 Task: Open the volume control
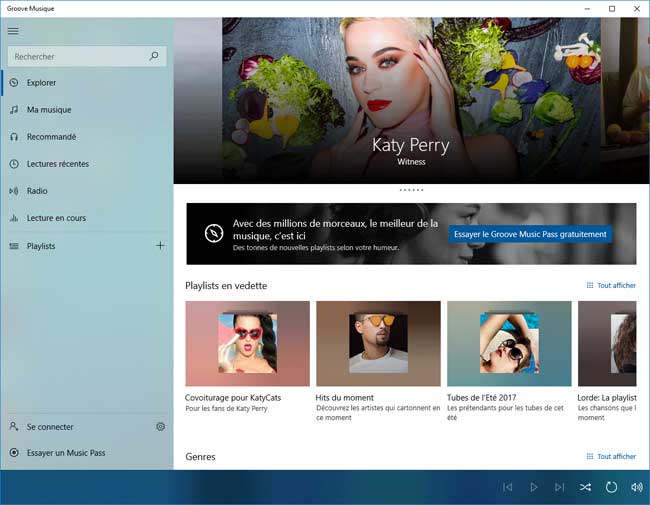coord(637,487)
